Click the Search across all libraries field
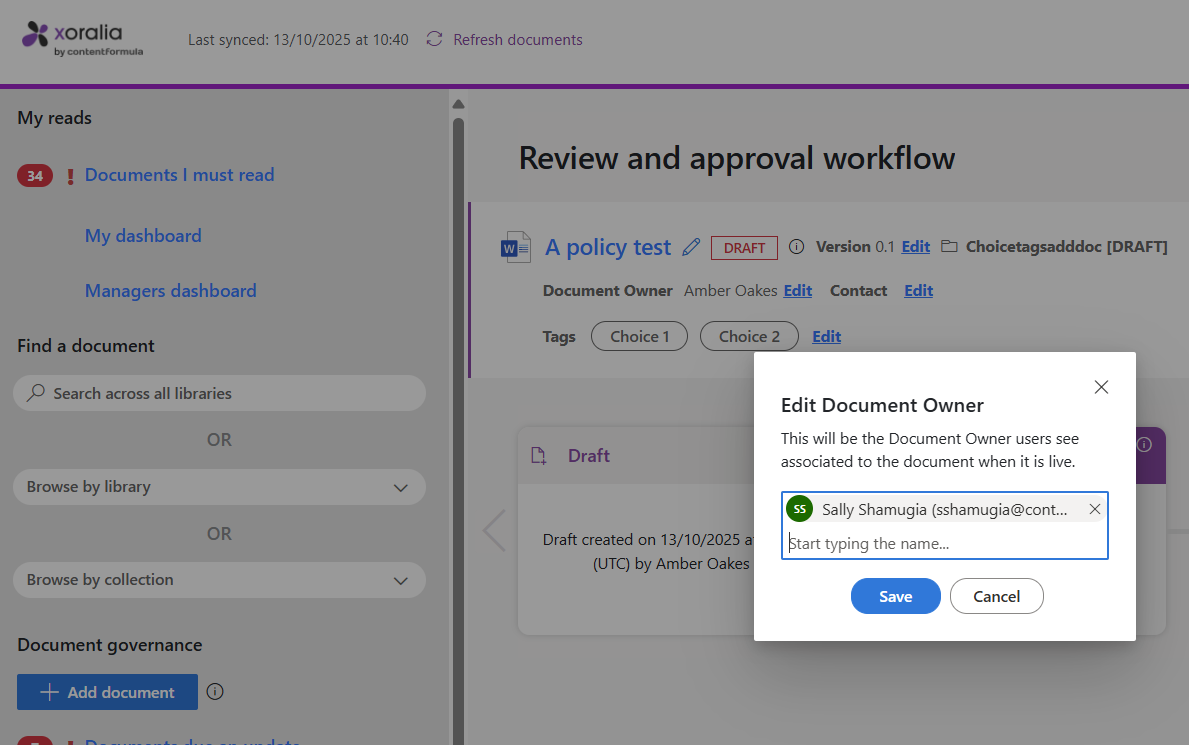This screenshot has height=745, width=1189. pyautogui.click(x=219, y=394)
